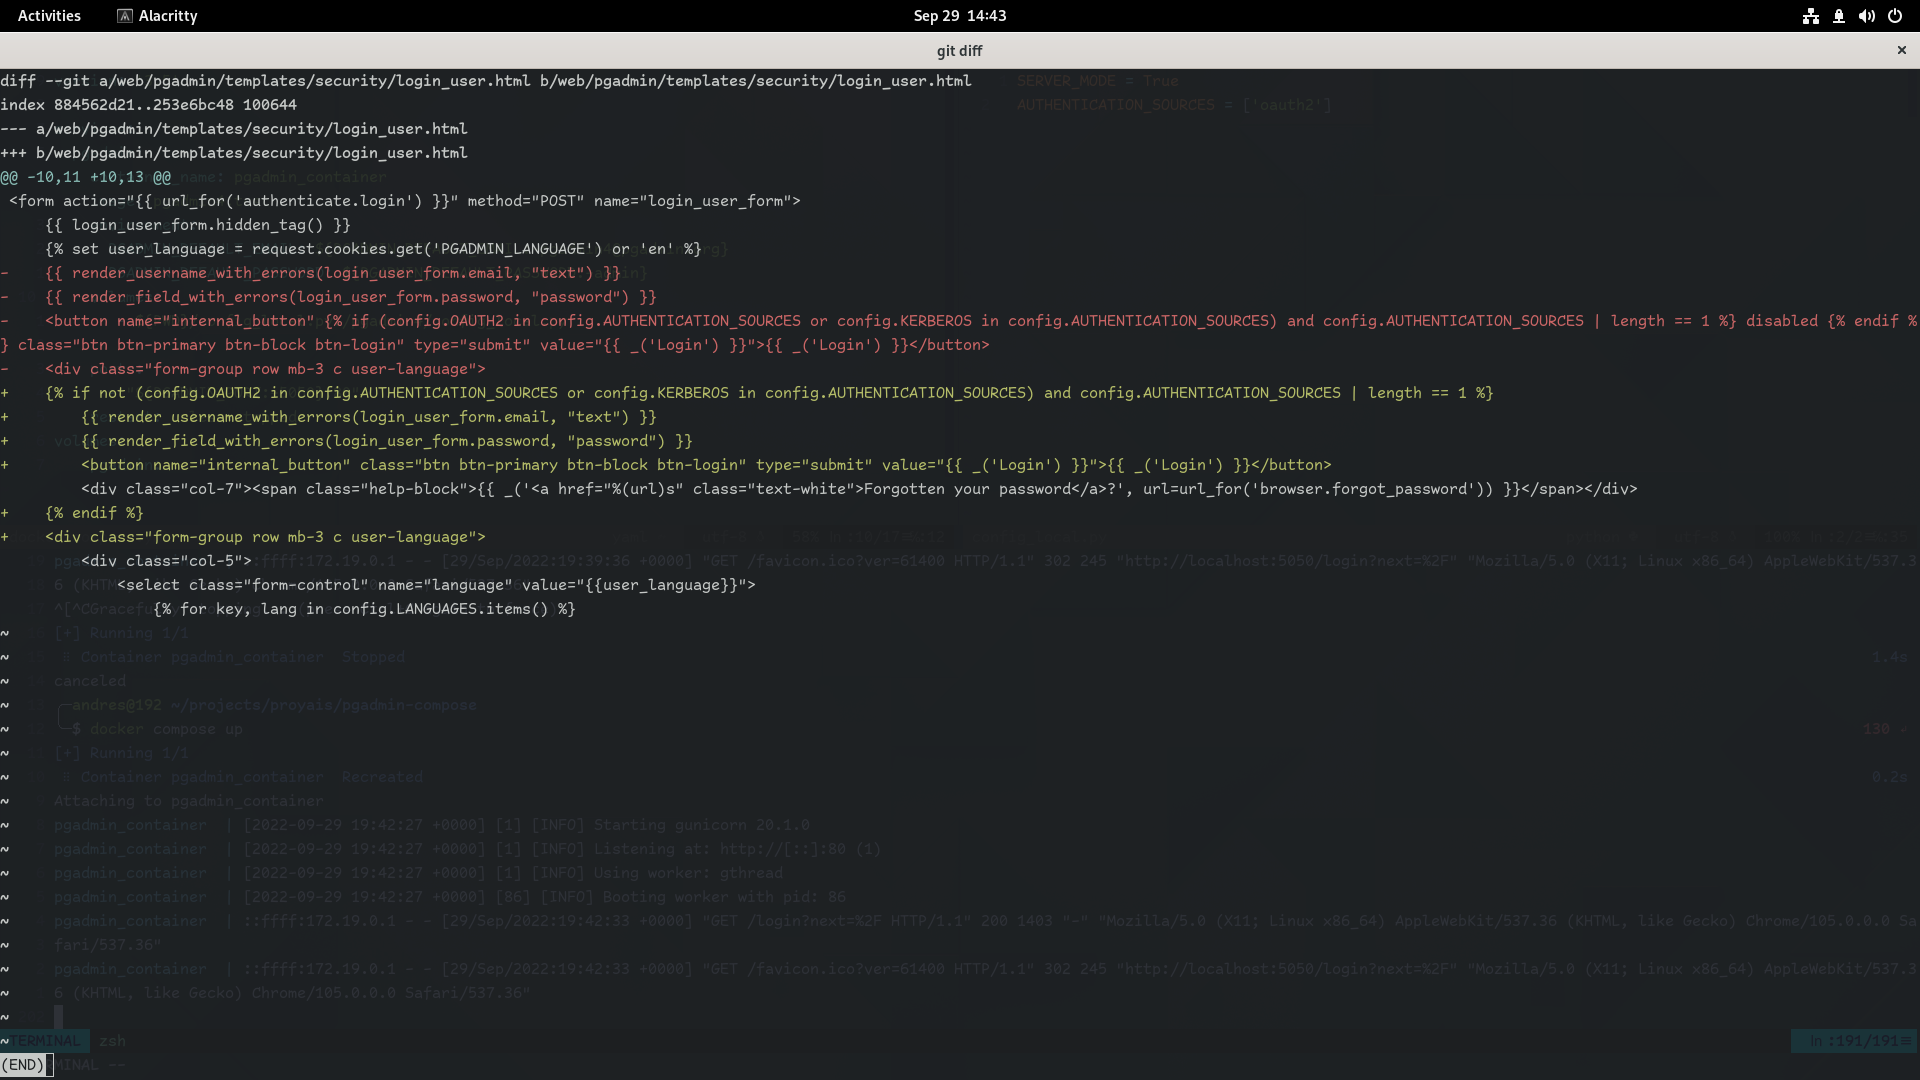Click the git diff window title
Image resolution: width=1920 pixels, height=1080 pixels.
tap(958, 51)
